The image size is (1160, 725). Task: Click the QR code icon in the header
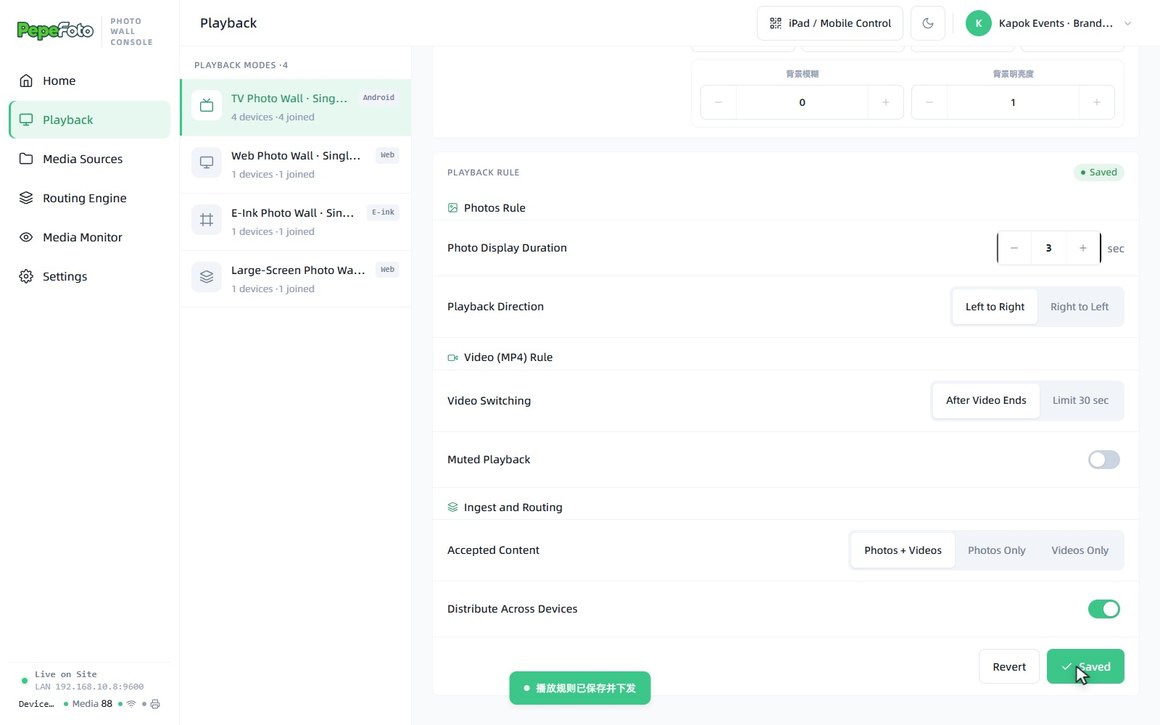(775, 24)
